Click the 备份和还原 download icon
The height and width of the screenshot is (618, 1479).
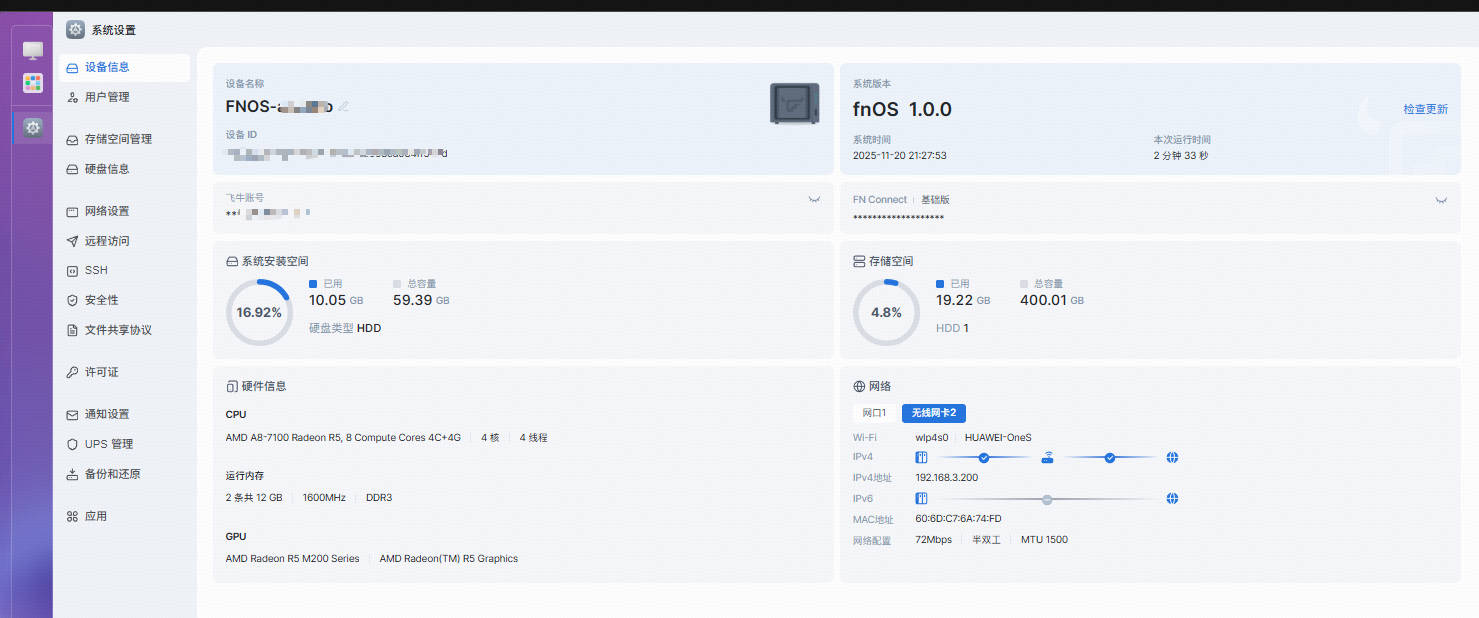click(x=72, y=474)
